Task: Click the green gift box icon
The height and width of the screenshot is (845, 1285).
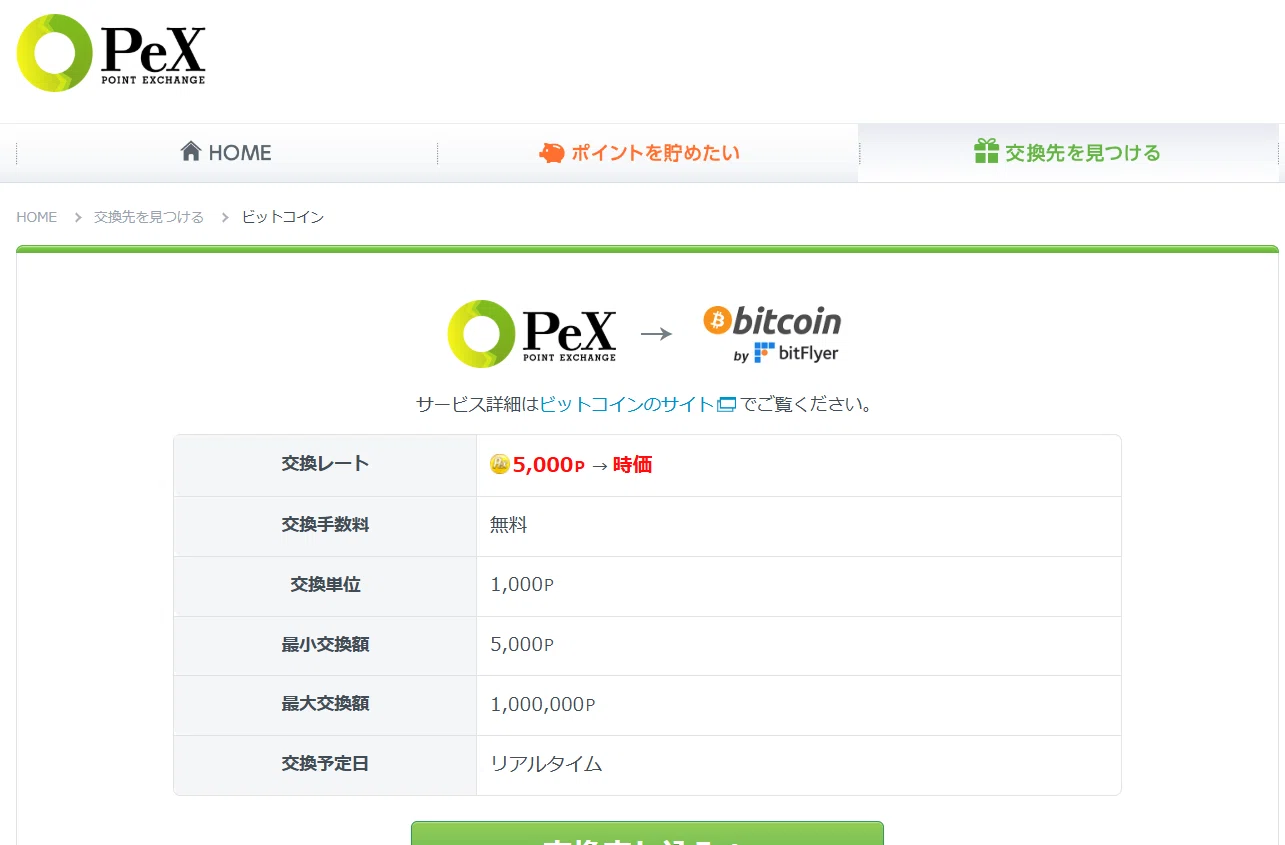Action: pyautogui.click(x=986, y=151)
